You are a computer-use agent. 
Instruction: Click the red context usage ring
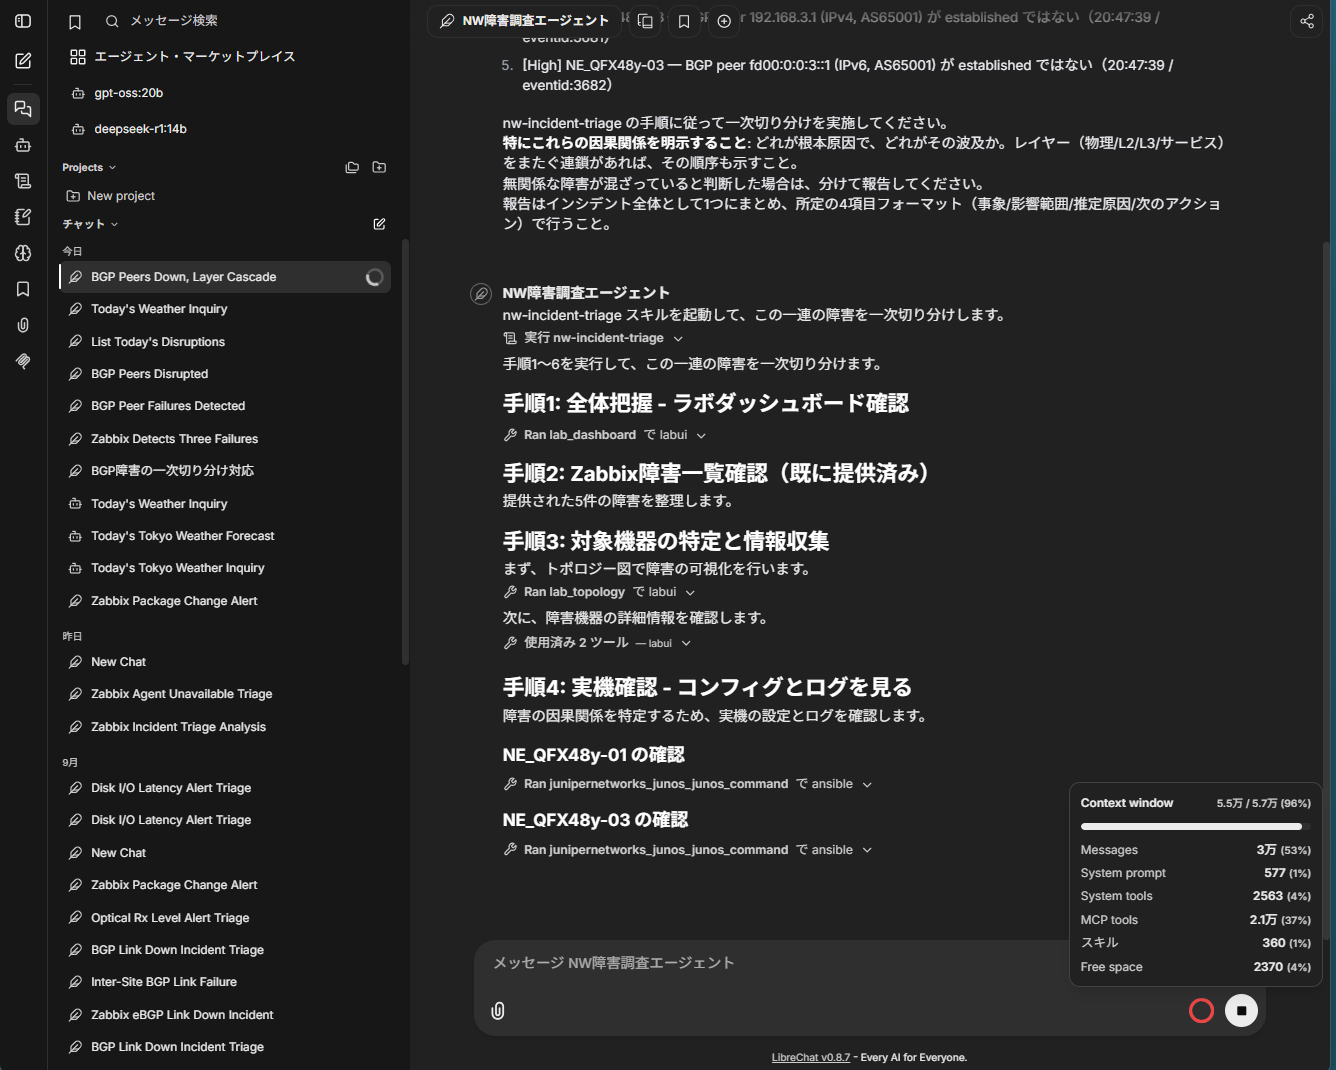coord(1201,1011)
